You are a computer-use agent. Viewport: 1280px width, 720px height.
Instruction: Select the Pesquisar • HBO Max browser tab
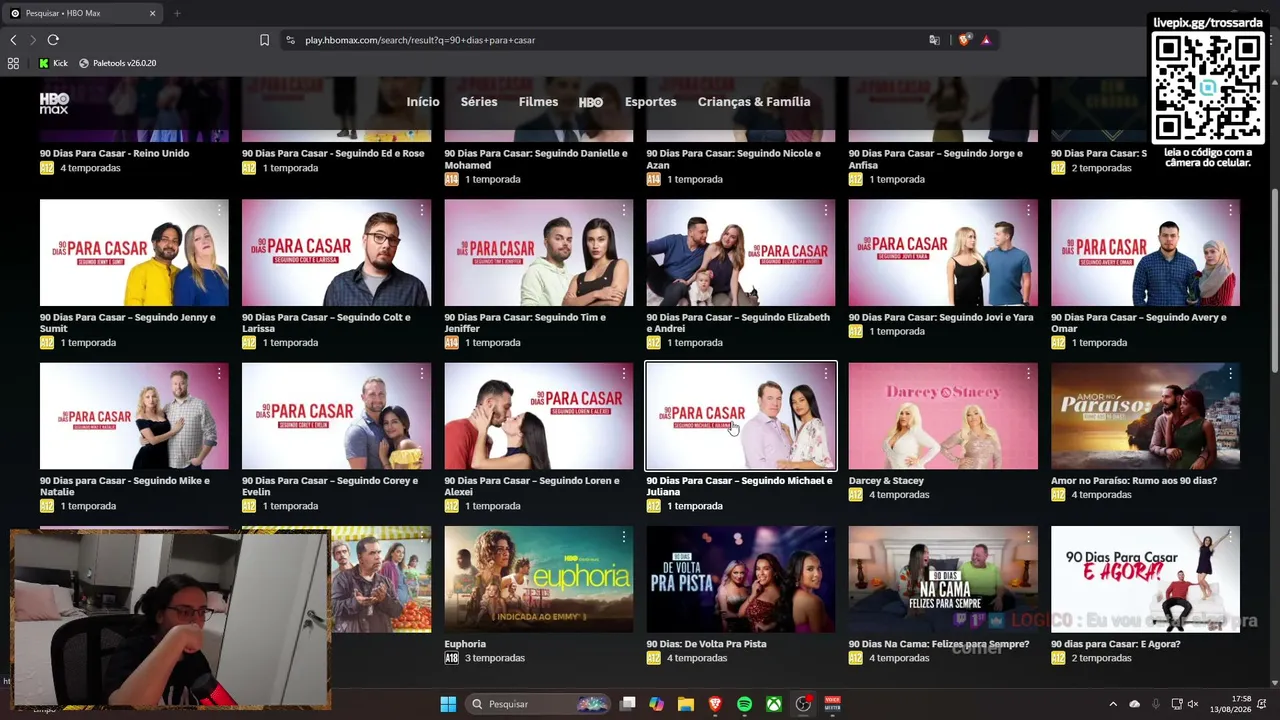(83, 13)
